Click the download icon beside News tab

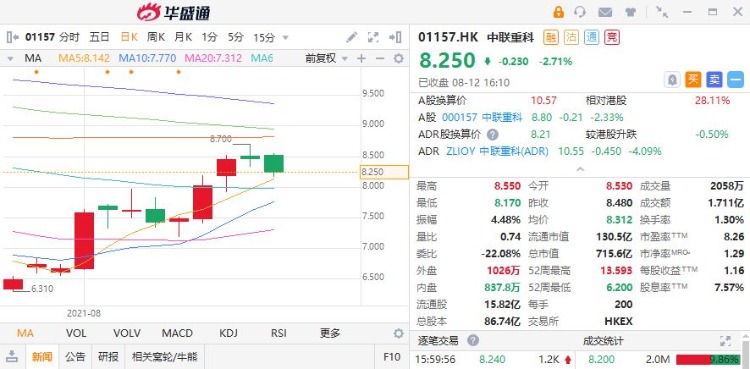(x=12, y=356)
